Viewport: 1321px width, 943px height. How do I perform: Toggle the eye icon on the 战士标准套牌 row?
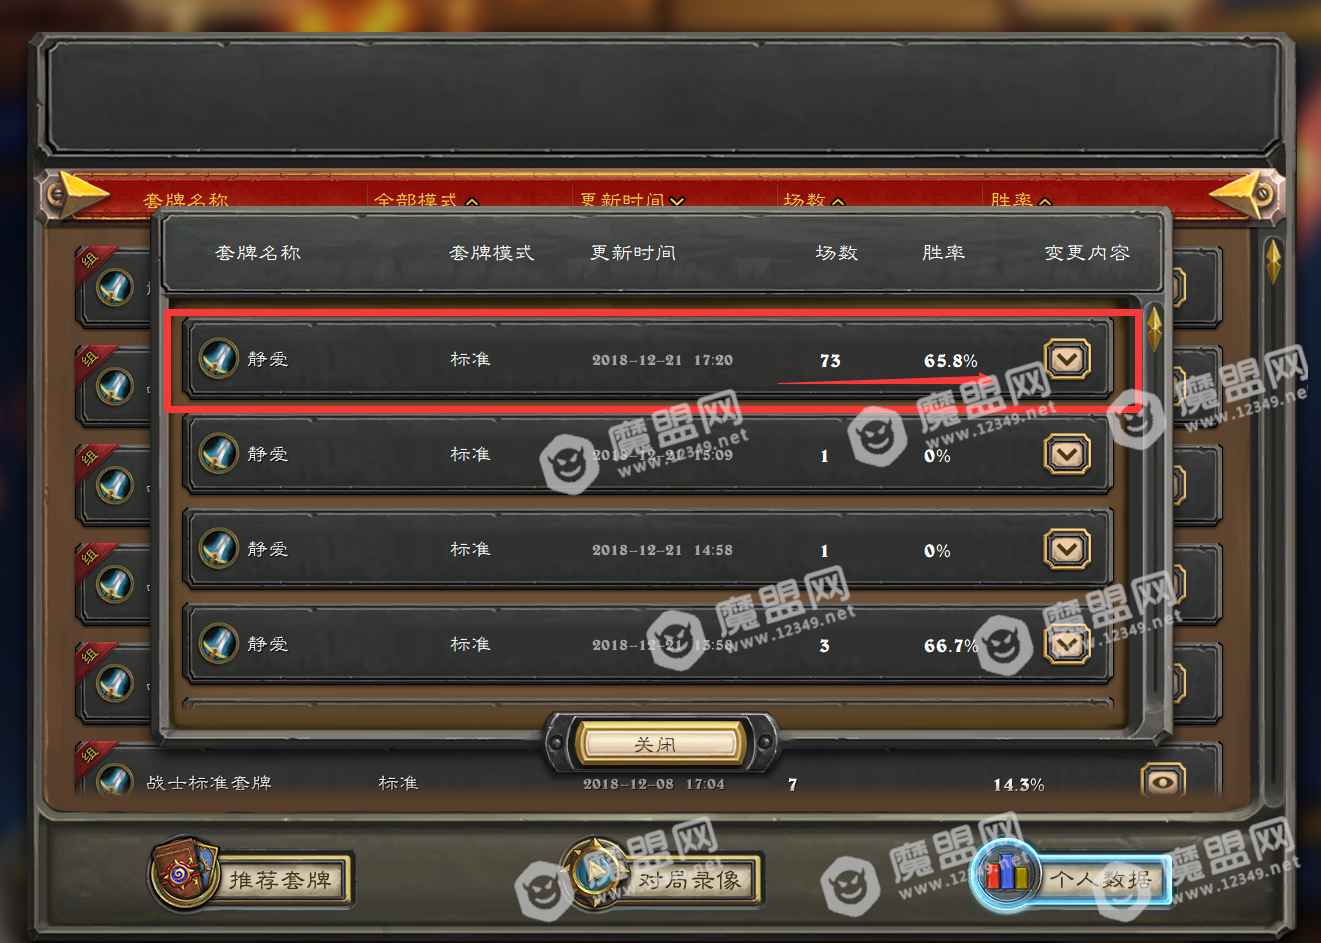point(1163,781)
